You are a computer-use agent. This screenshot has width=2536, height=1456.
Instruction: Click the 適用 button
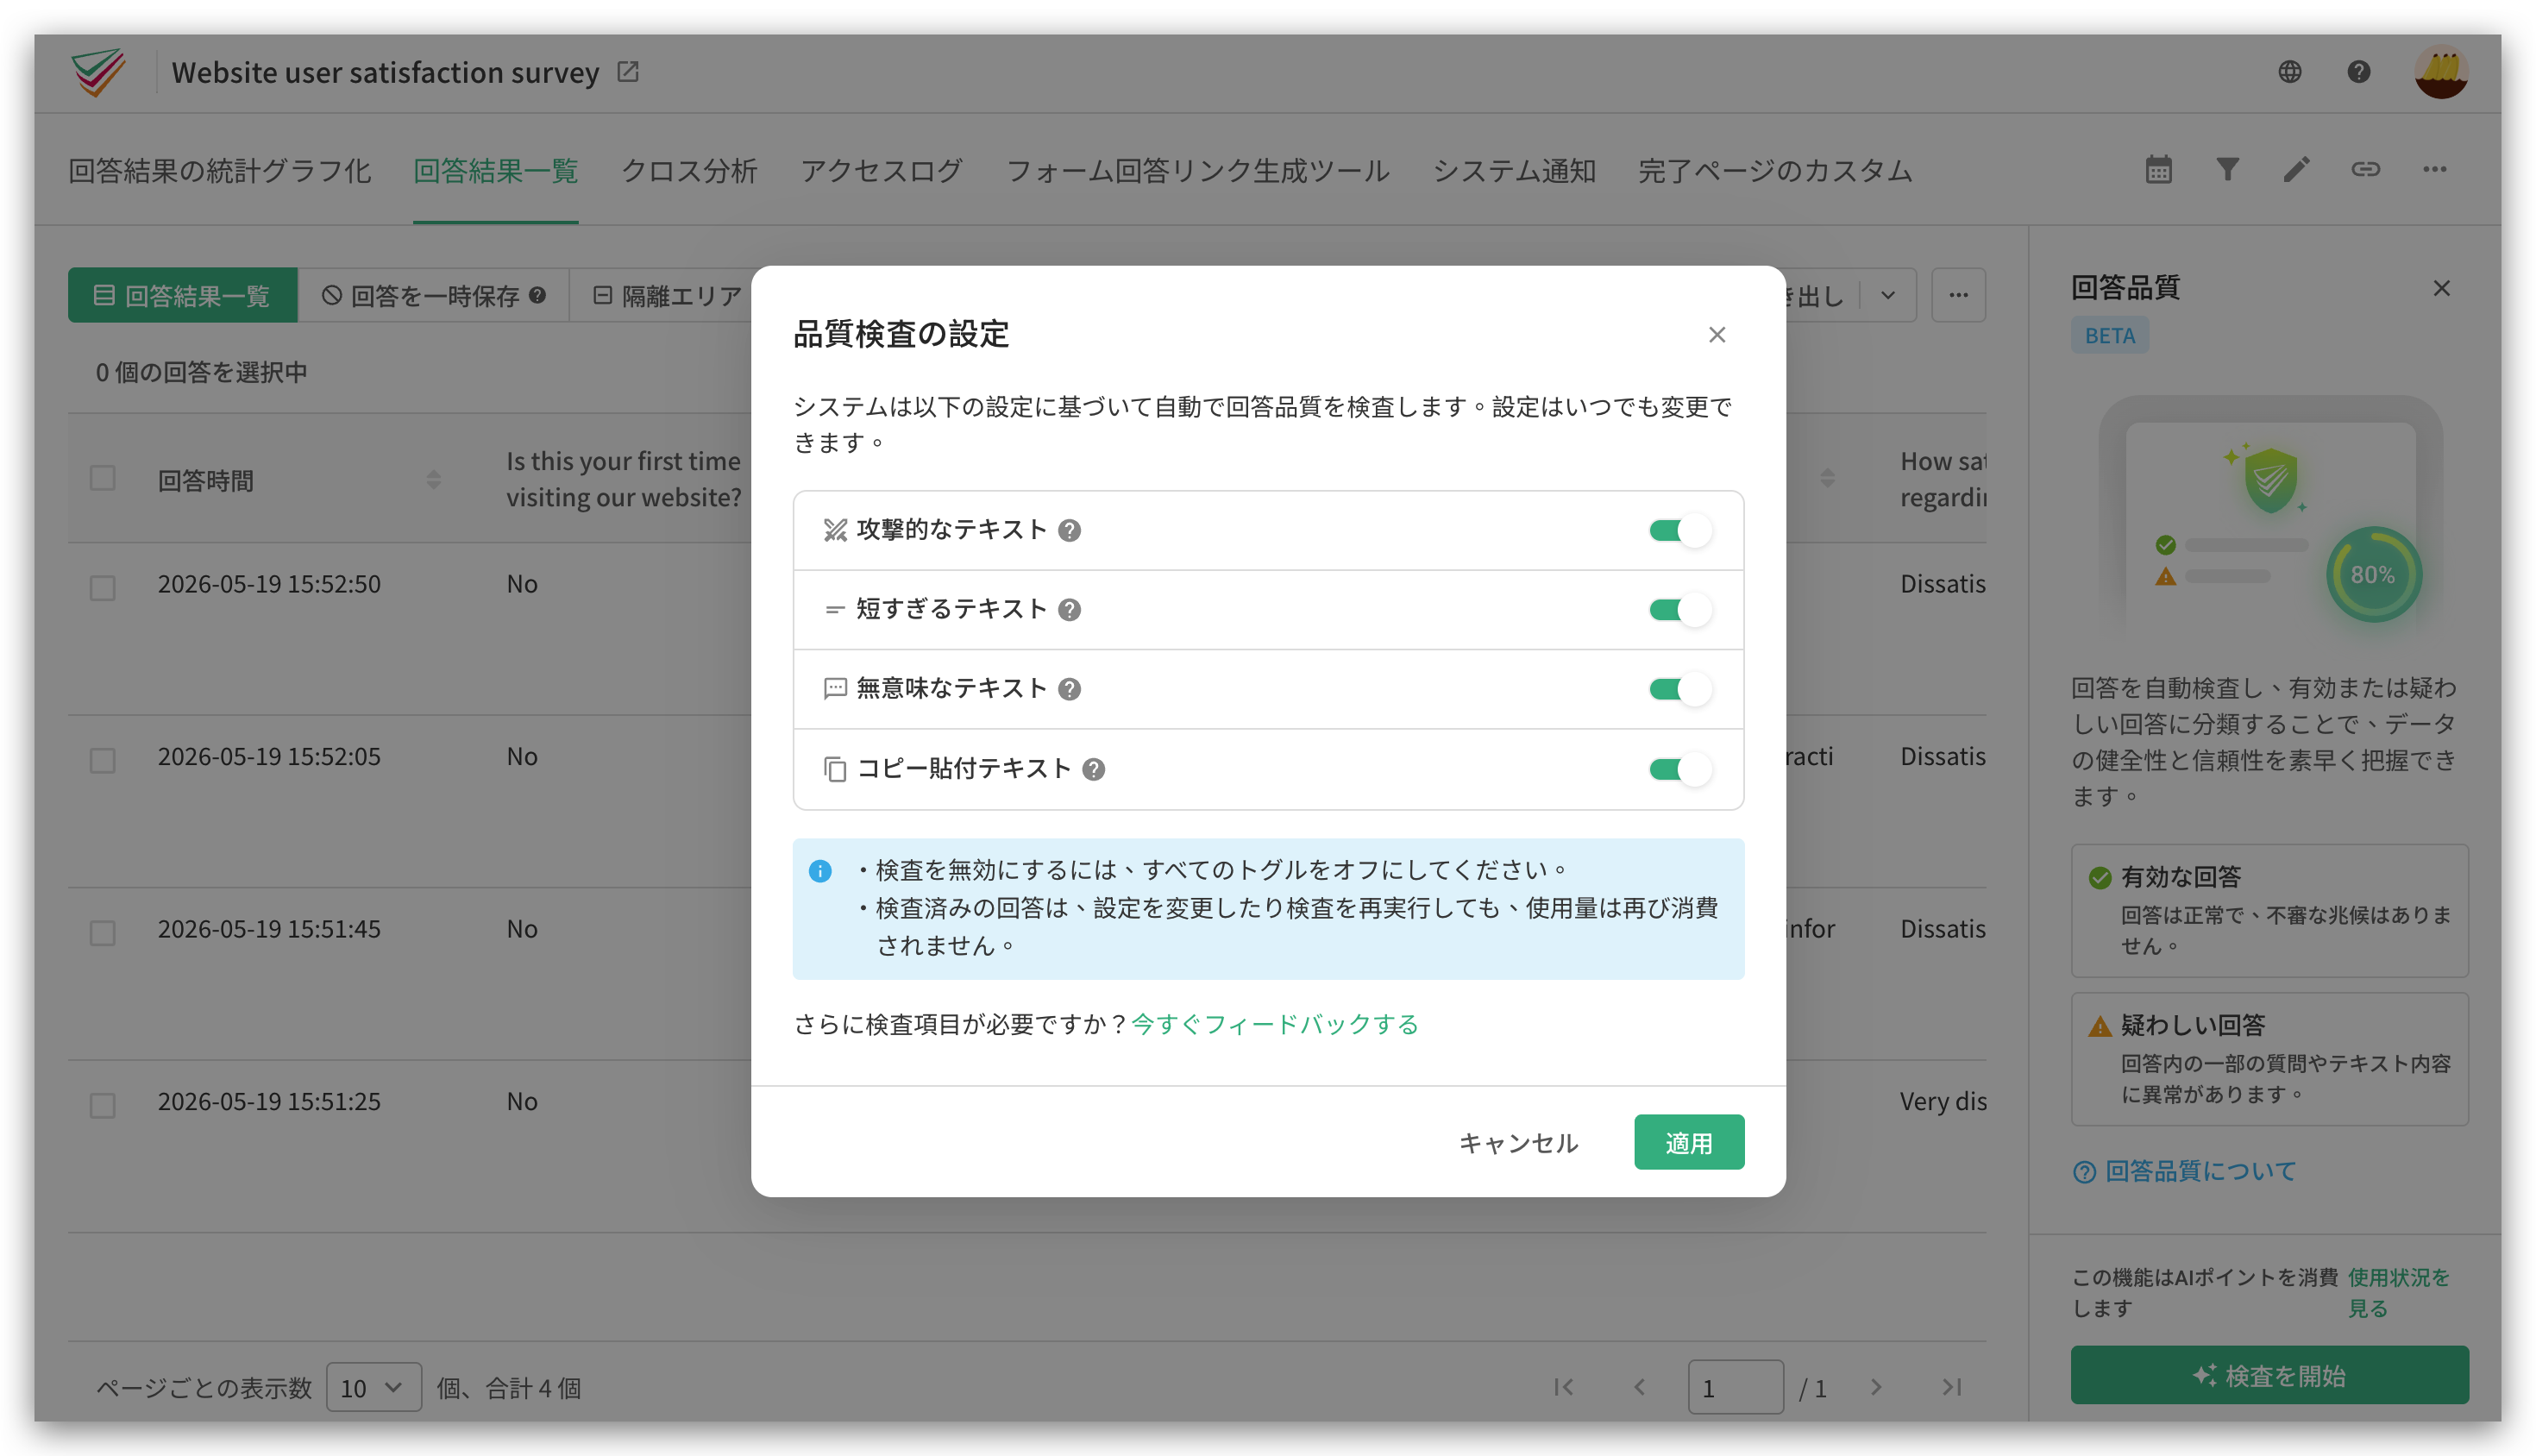tap(1688, 1142)
